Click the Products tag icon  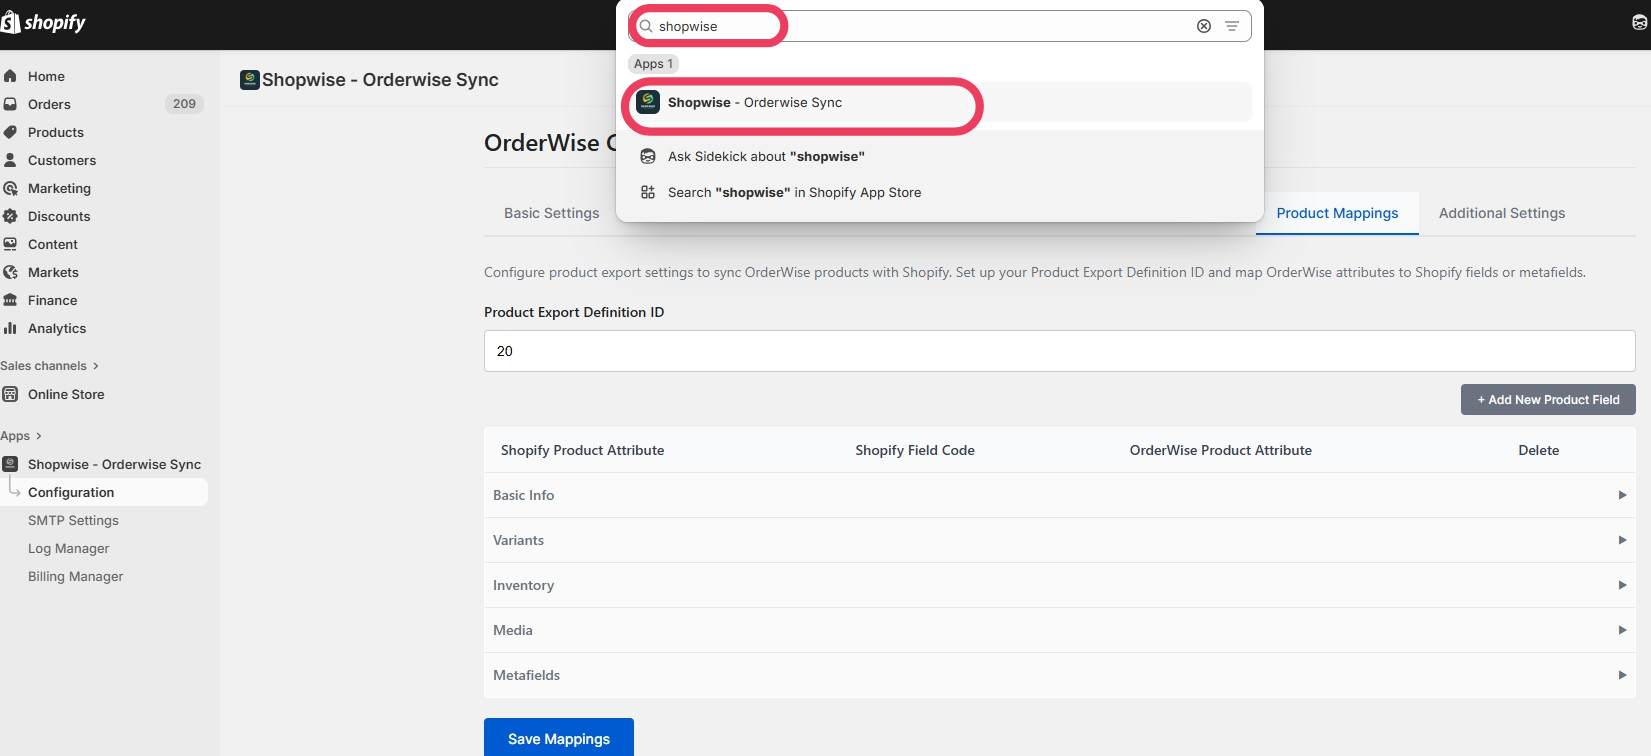pyautogui.click(x=10, y=132)
